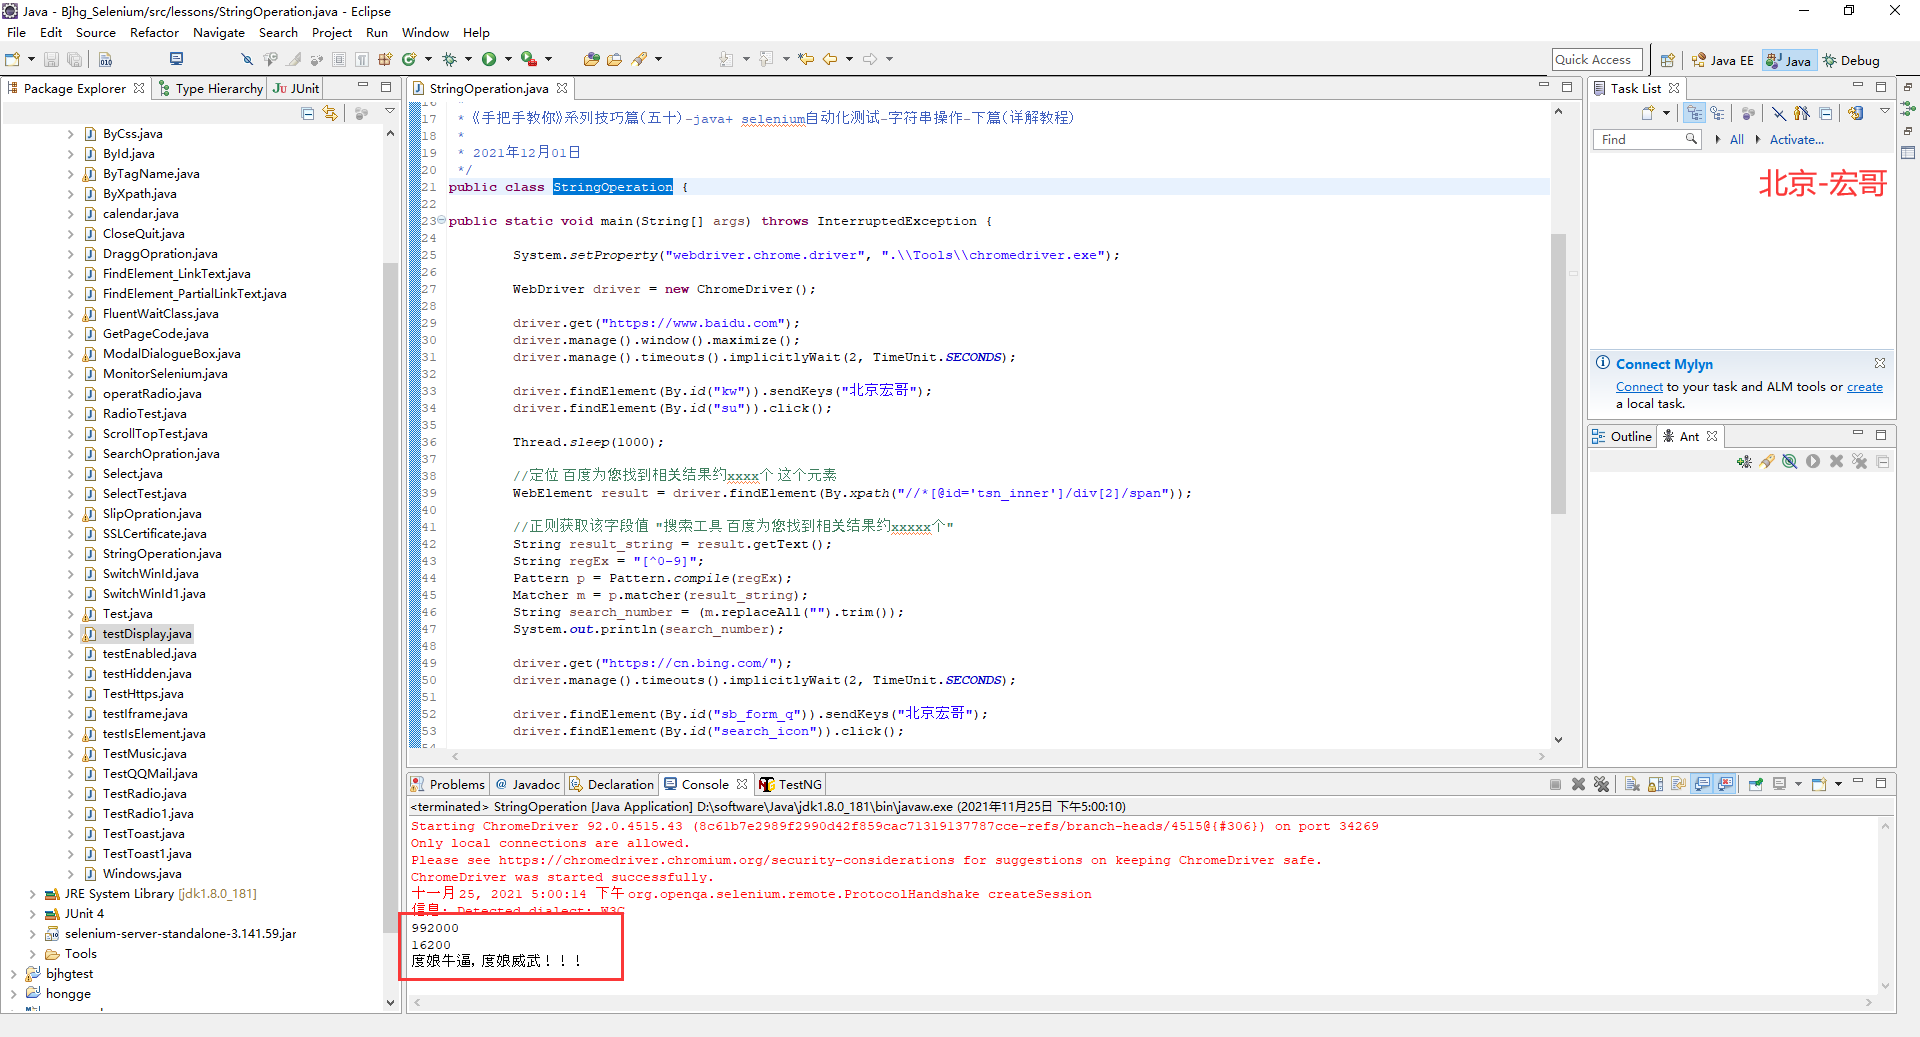Click Open Perspective icon near Quick Access
Viewport: 1920px width, 1037px height.
[x=1667, y=60]
